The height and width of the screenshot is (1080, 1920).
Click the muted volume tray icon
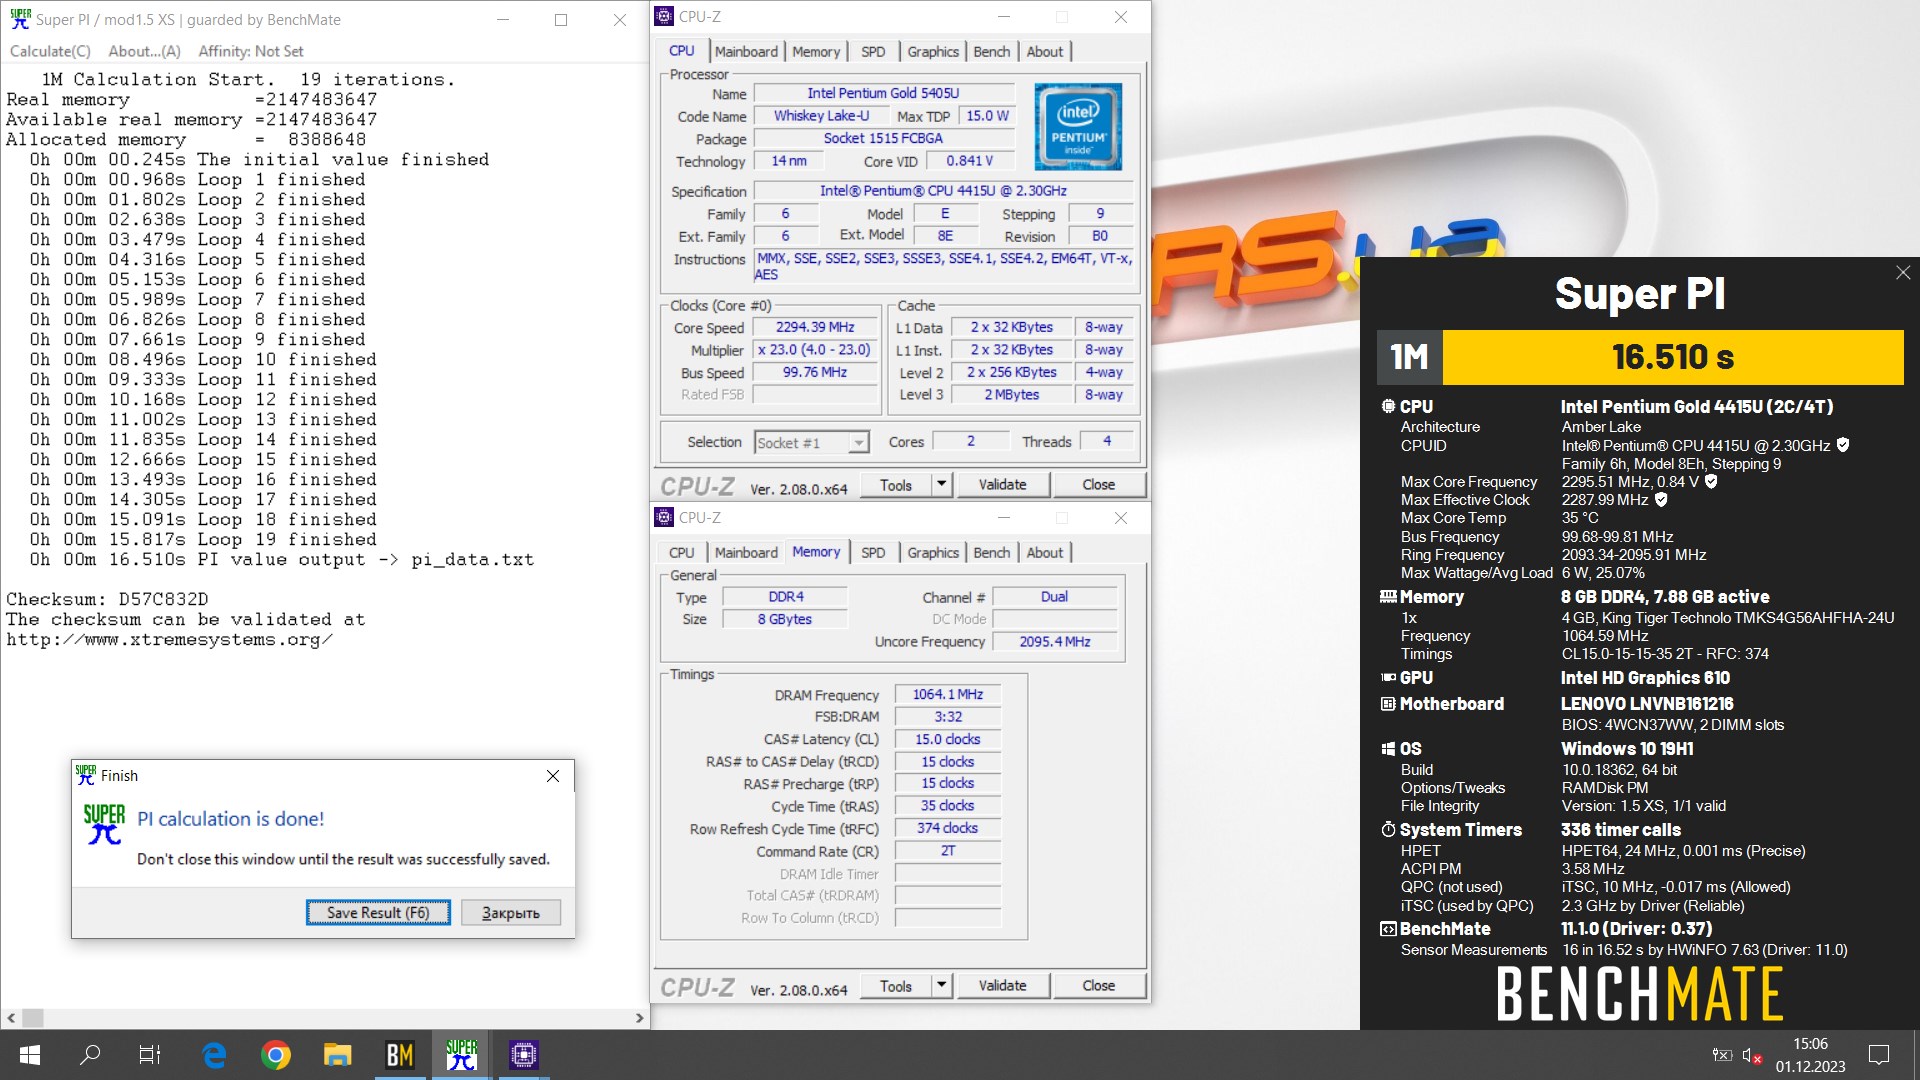click(1752, 1055)
